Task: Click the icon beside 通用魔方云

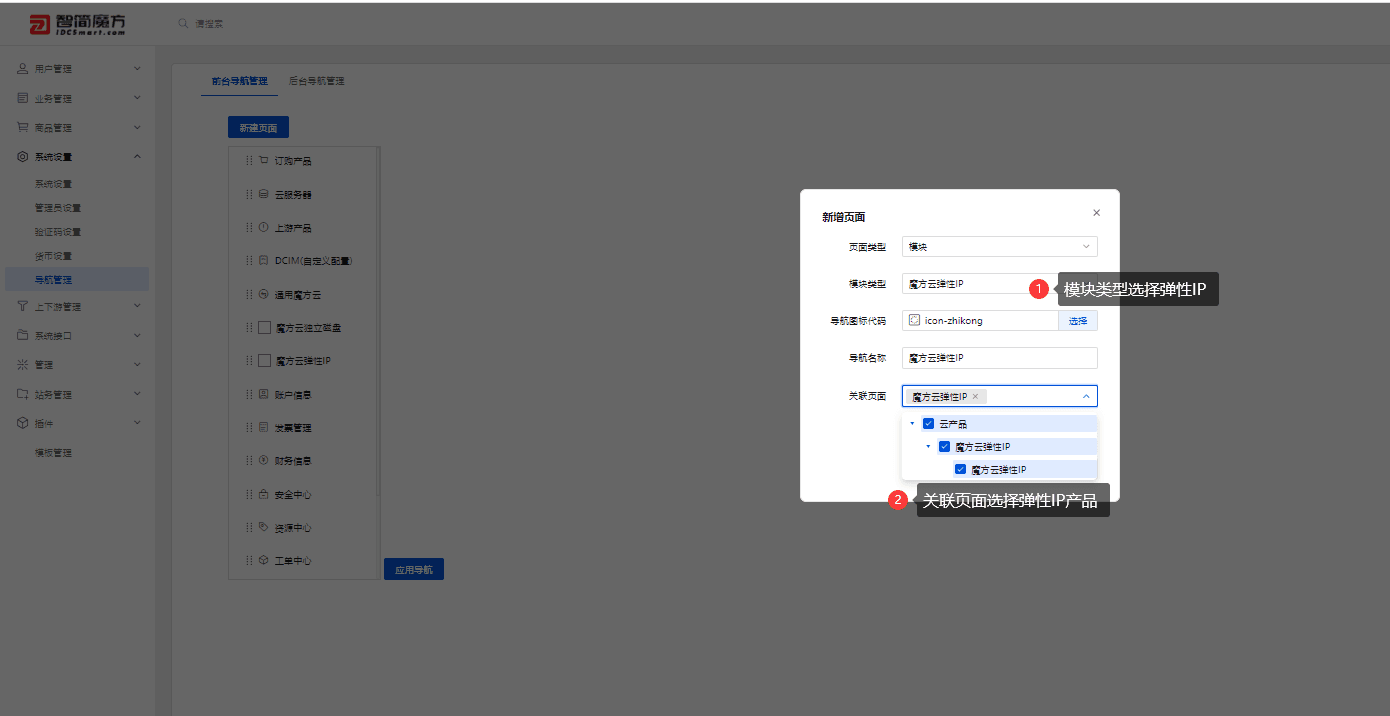Action: pyautogui.click(x=263, y=294)
